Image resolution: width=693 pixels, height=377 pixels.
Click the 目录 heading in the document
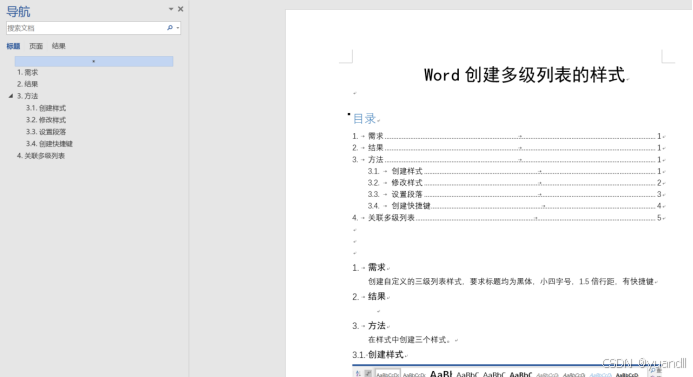[x=364, y=118]
